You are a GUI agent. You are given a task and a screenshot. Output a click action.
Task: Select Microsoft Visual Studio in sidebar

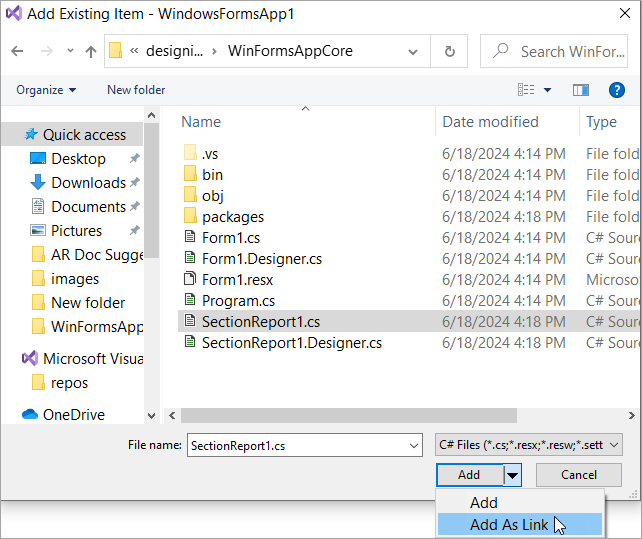pos(82,359)
